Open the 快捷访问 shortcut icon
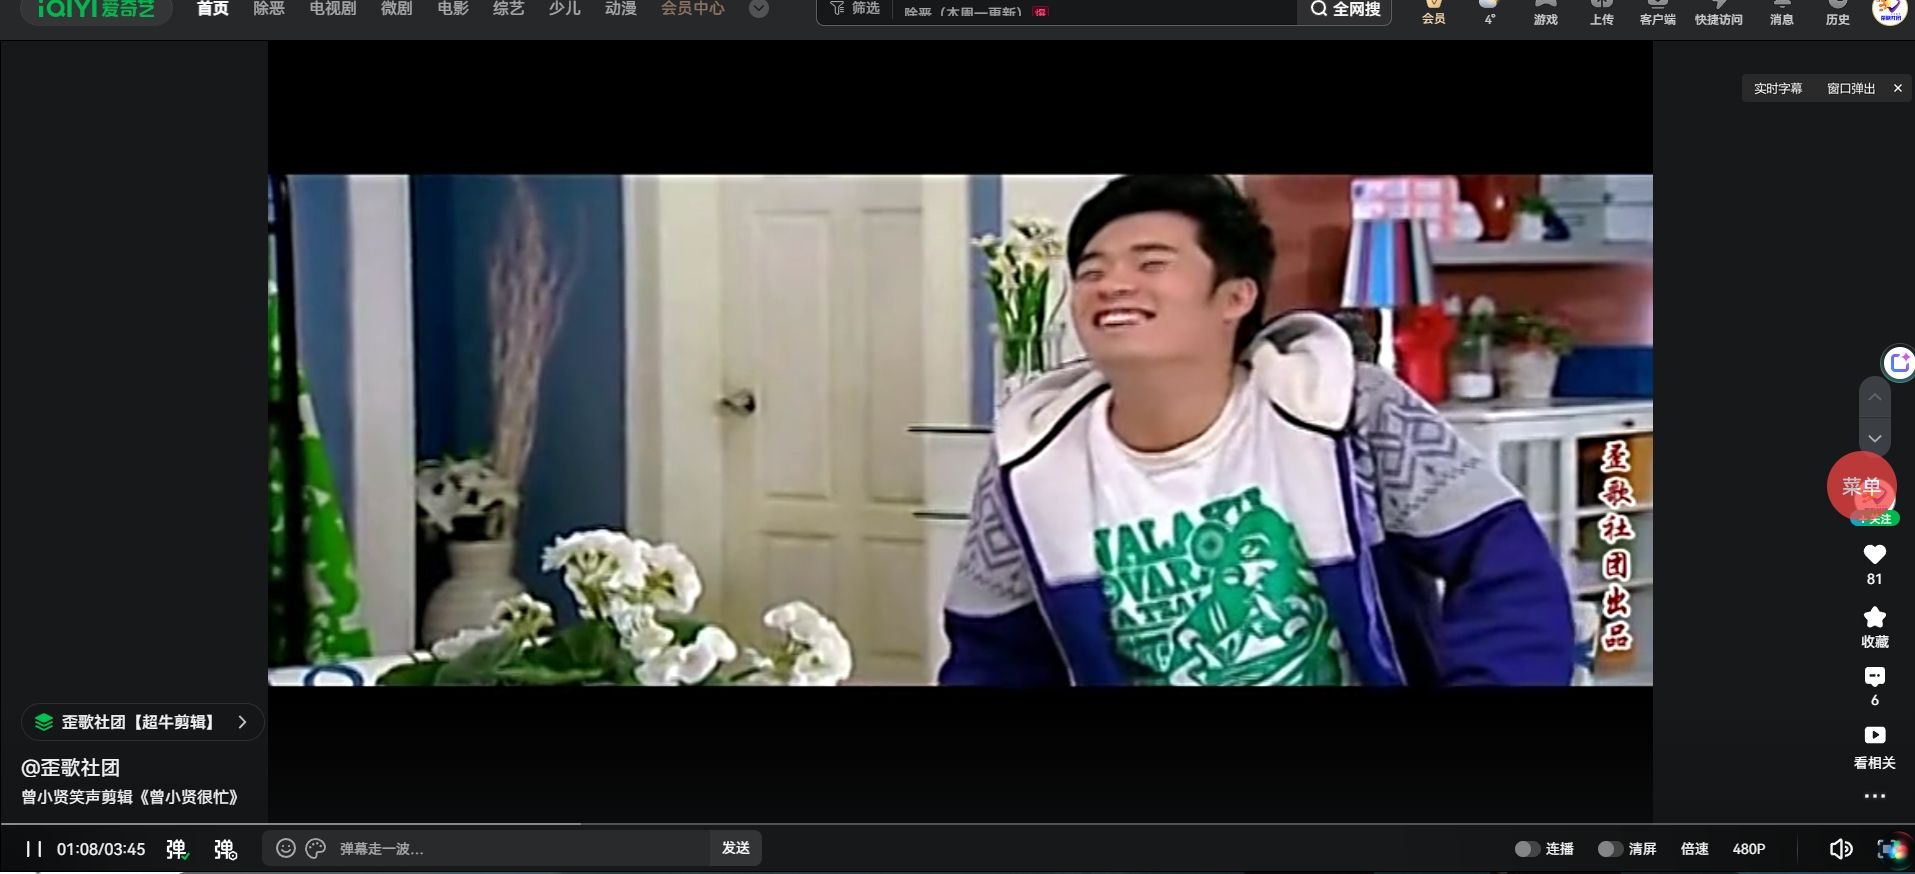The width and height of the screenshot is (1915, 874). click(1719, 11)
